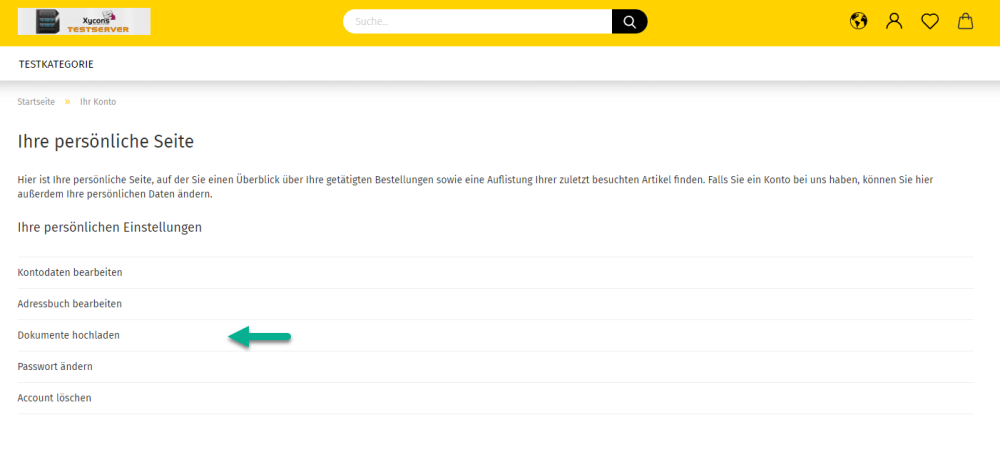The width and height of the screenshot is (1000, 462).
Task: Open the TESTKATEGORIE menu item
Action: (56, 64)
